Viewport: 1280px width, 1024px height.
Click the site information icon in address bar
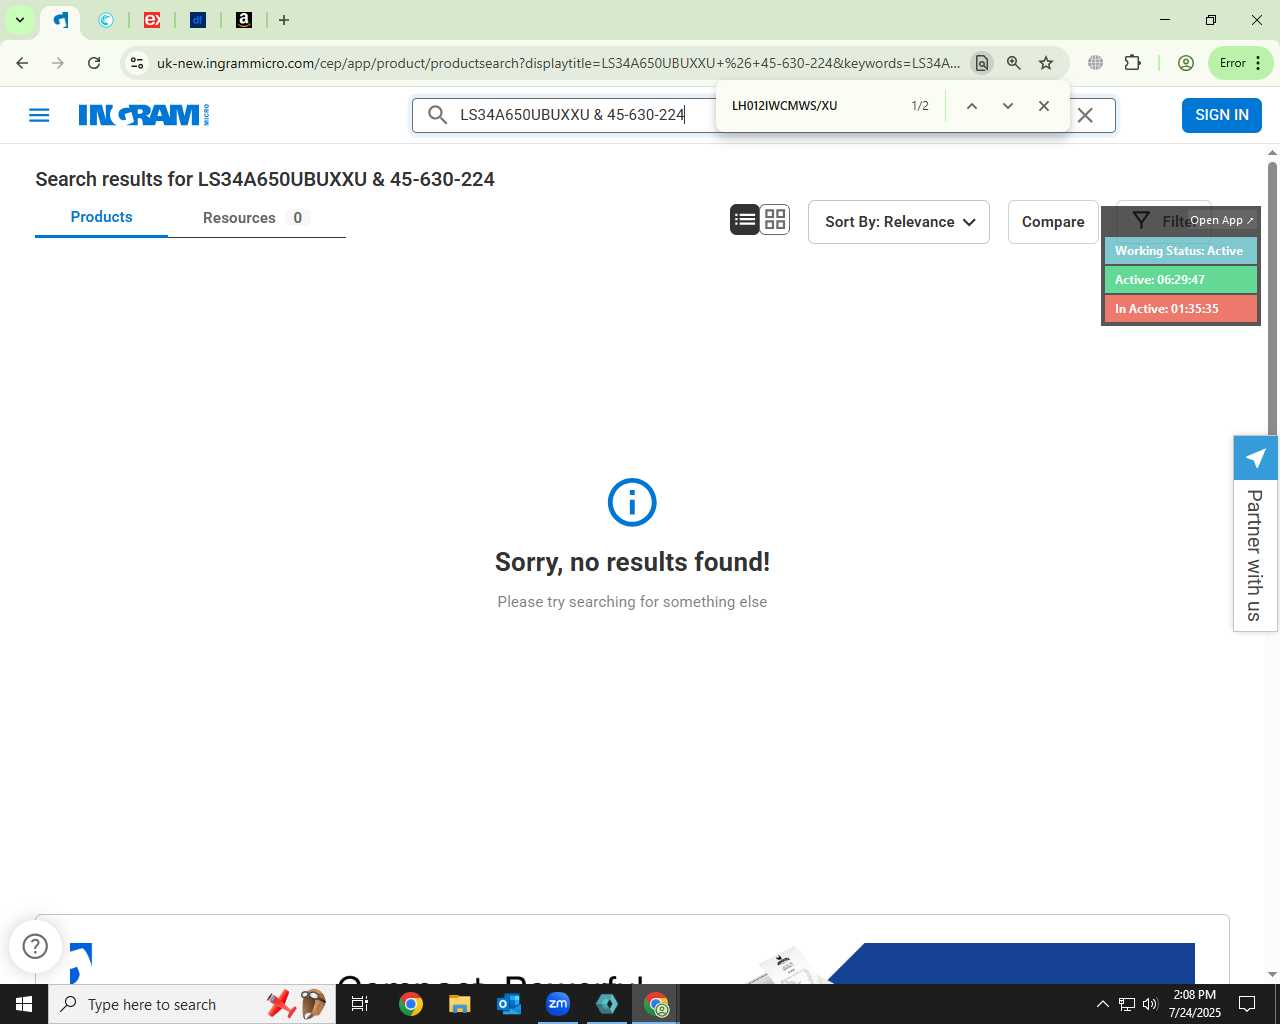click(x=137, y=63)
